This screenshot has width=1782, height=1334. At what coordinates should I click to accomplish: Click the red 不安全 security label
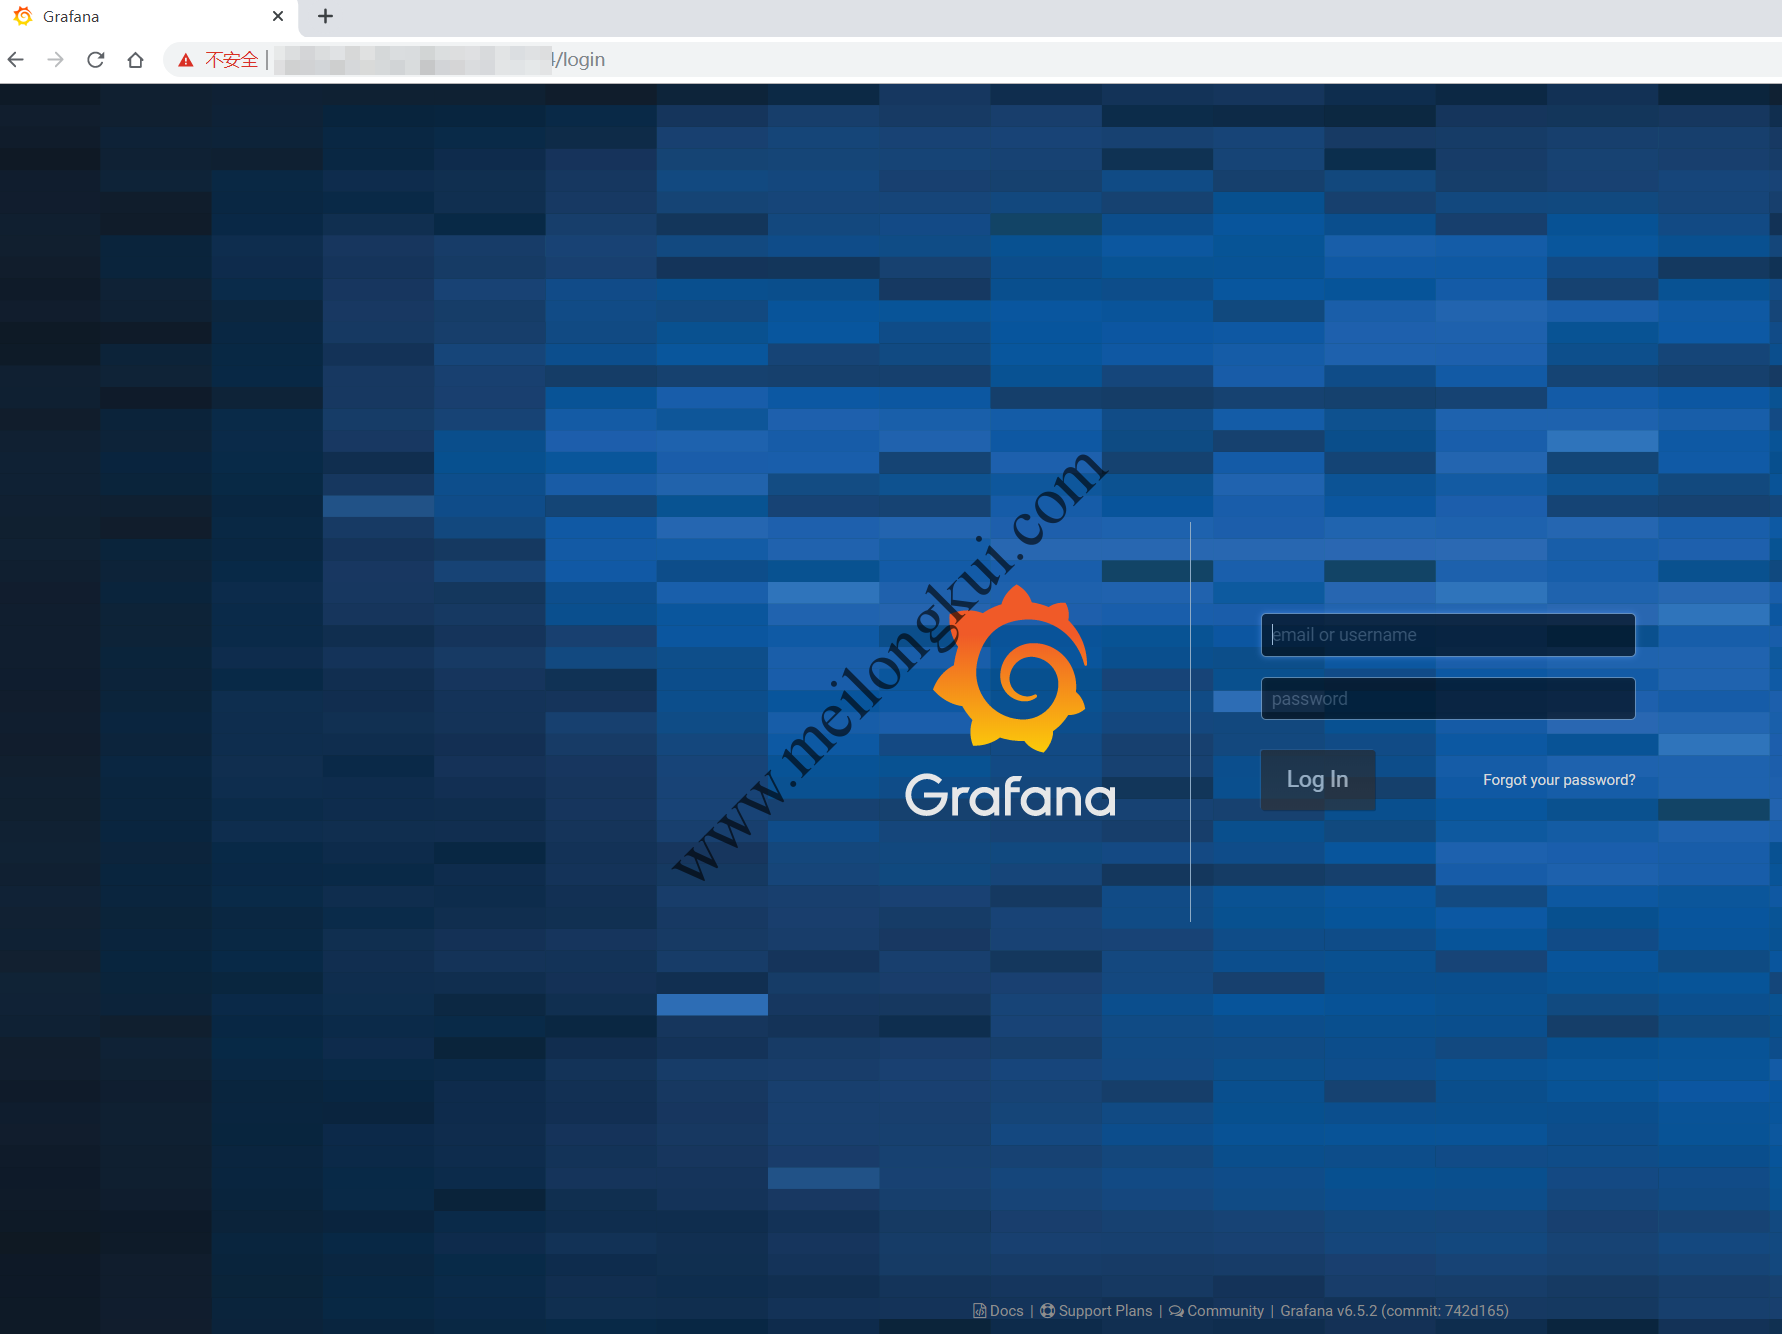[x=232, y=60]
